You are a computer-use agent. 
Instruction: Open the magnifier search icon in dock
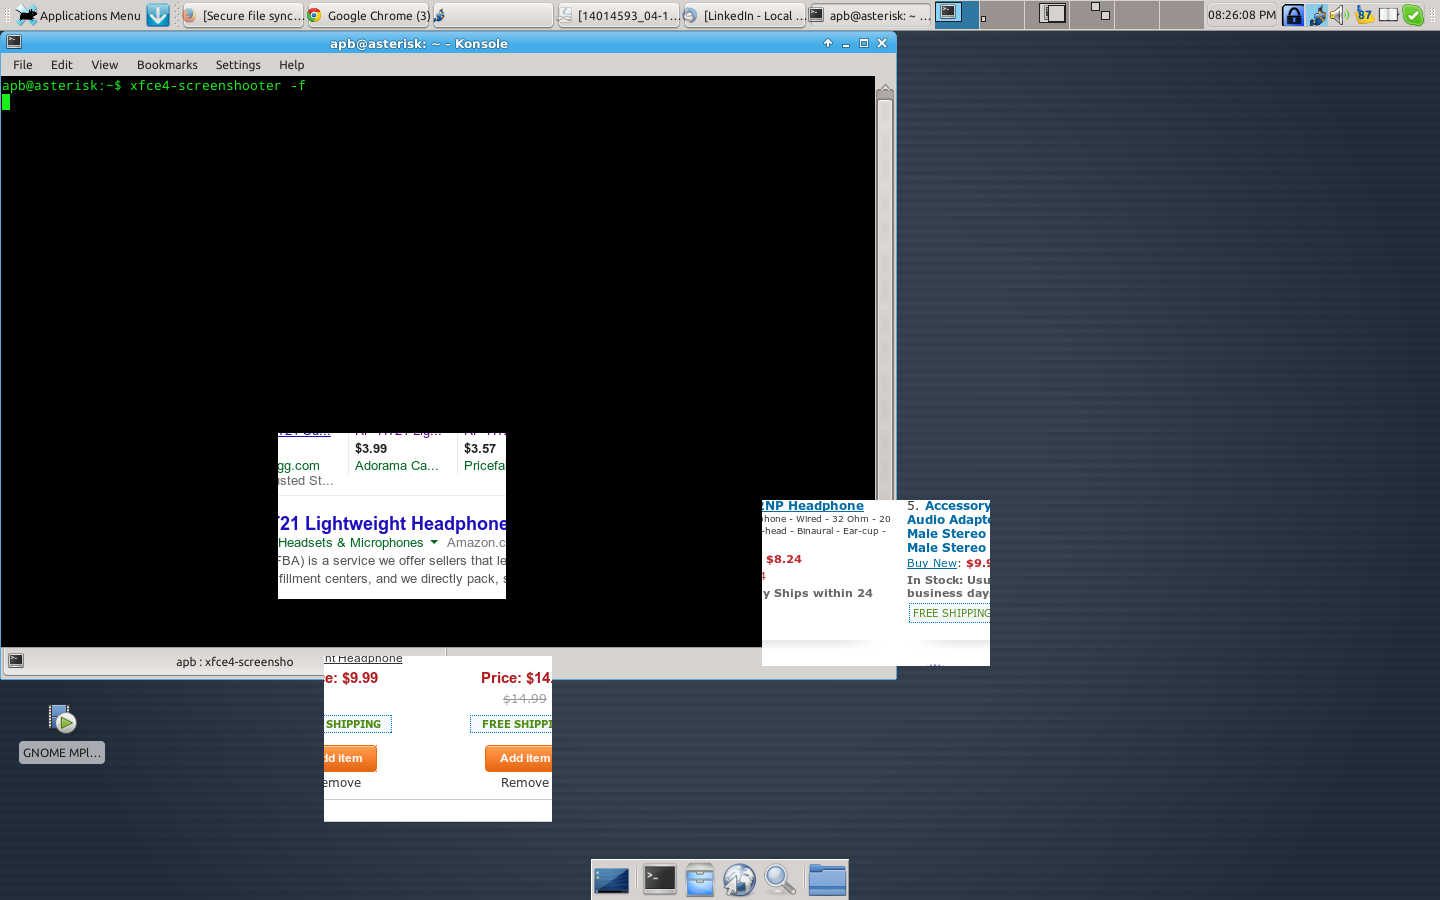point(780,880)
